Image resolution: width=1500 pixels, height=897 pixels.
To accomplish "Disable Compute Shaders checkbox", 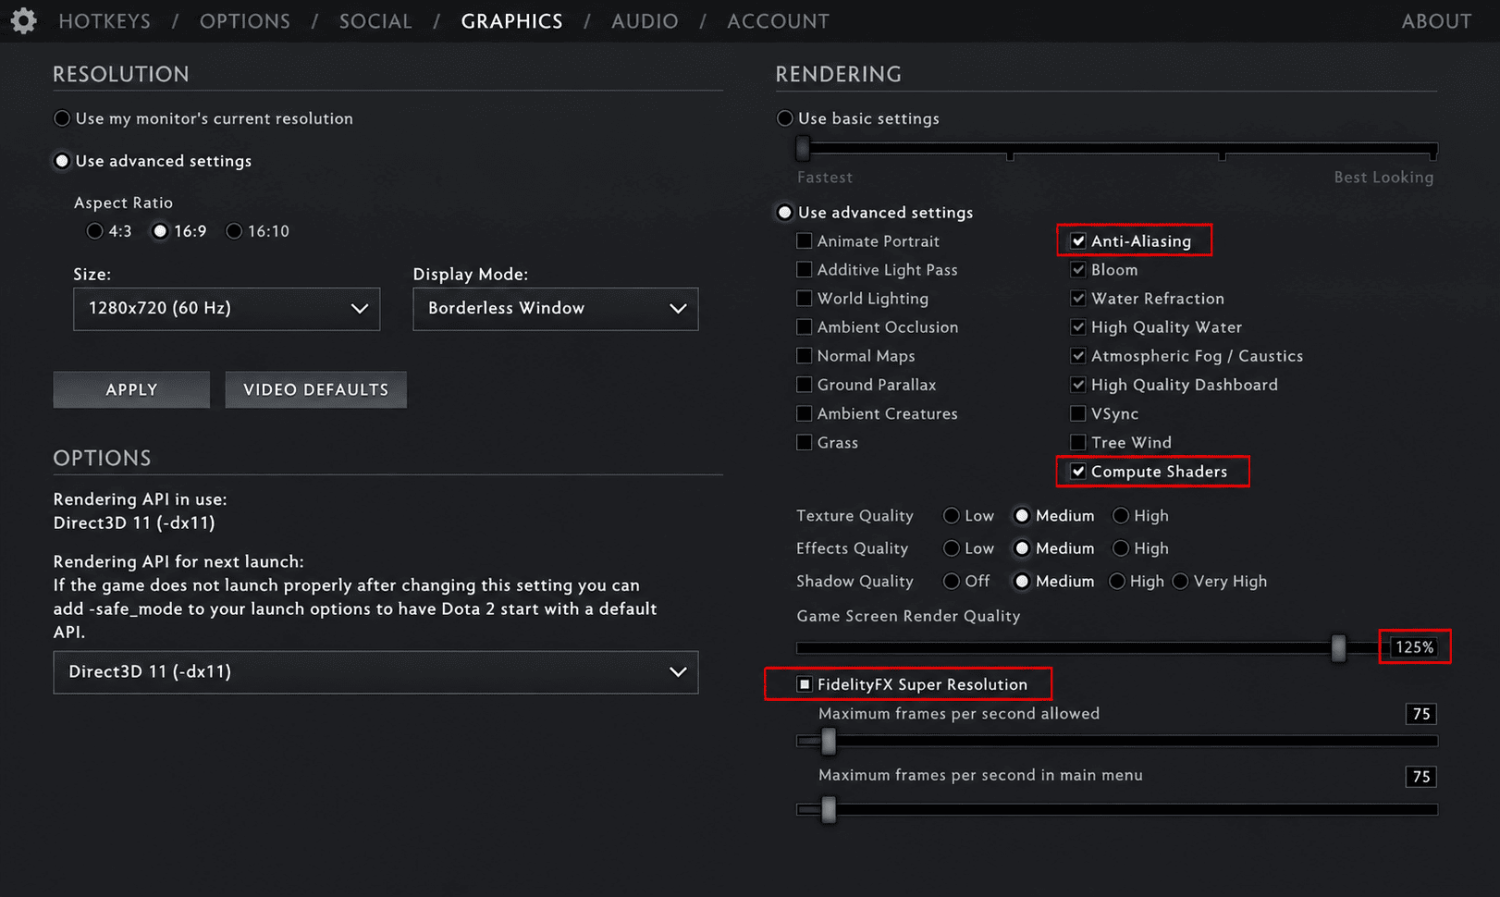I will pos(1078,472).
